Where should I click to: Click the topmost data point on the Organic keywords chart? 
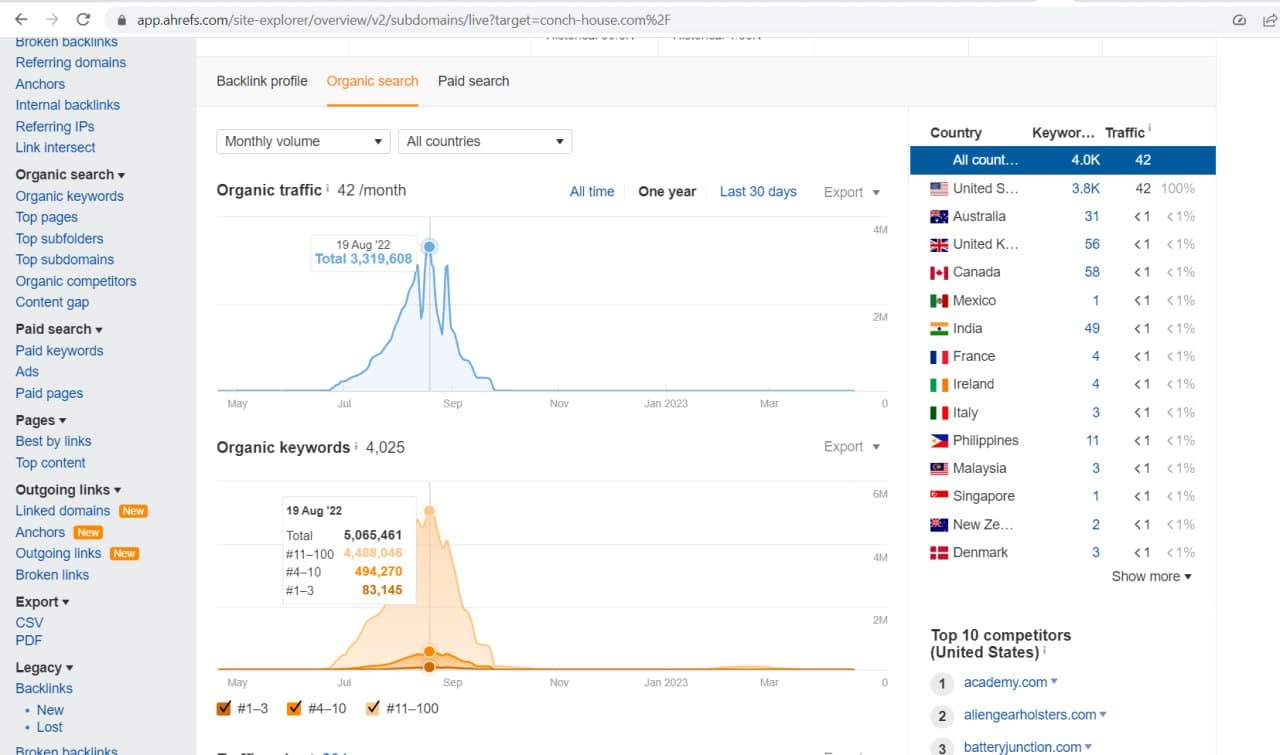click(x=430, y=511)
